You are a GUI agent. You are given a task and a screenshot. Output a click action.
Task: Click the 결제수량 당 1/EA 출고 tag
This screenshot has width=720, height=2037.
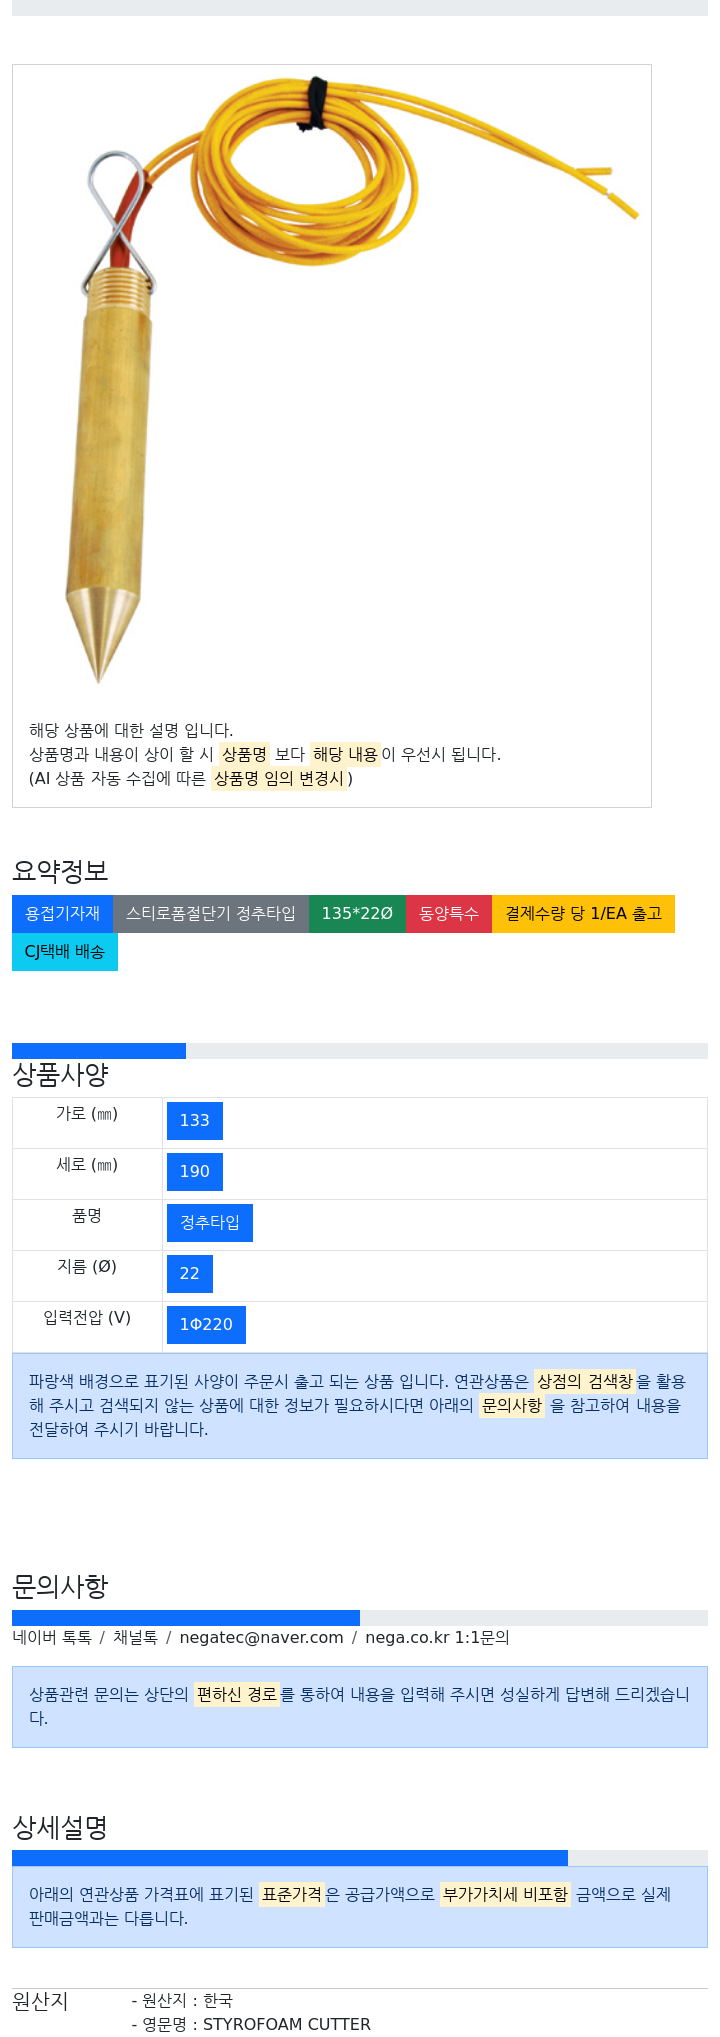tap(583, 914)
